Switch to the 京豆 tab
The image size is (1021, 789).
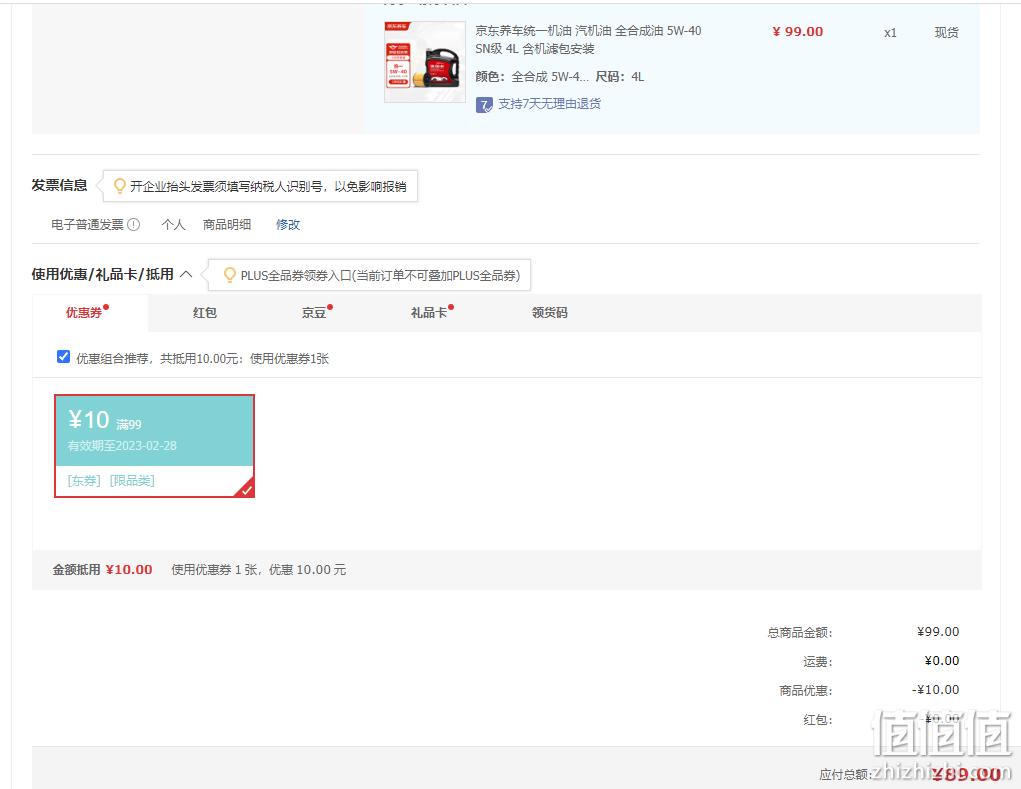(x=314, y=313)
